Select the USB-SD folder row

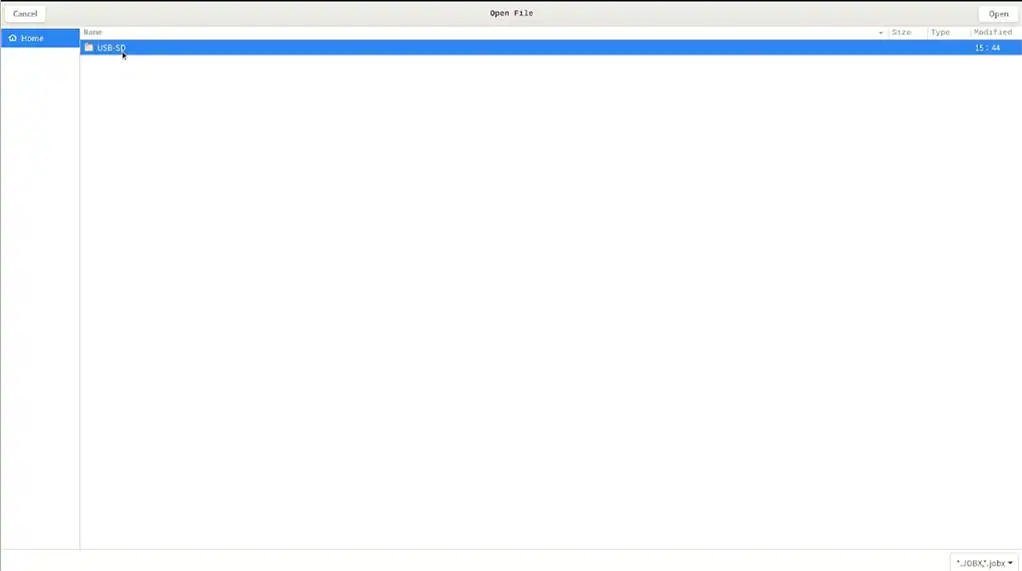pyautogui.click(x=551, y=48)
